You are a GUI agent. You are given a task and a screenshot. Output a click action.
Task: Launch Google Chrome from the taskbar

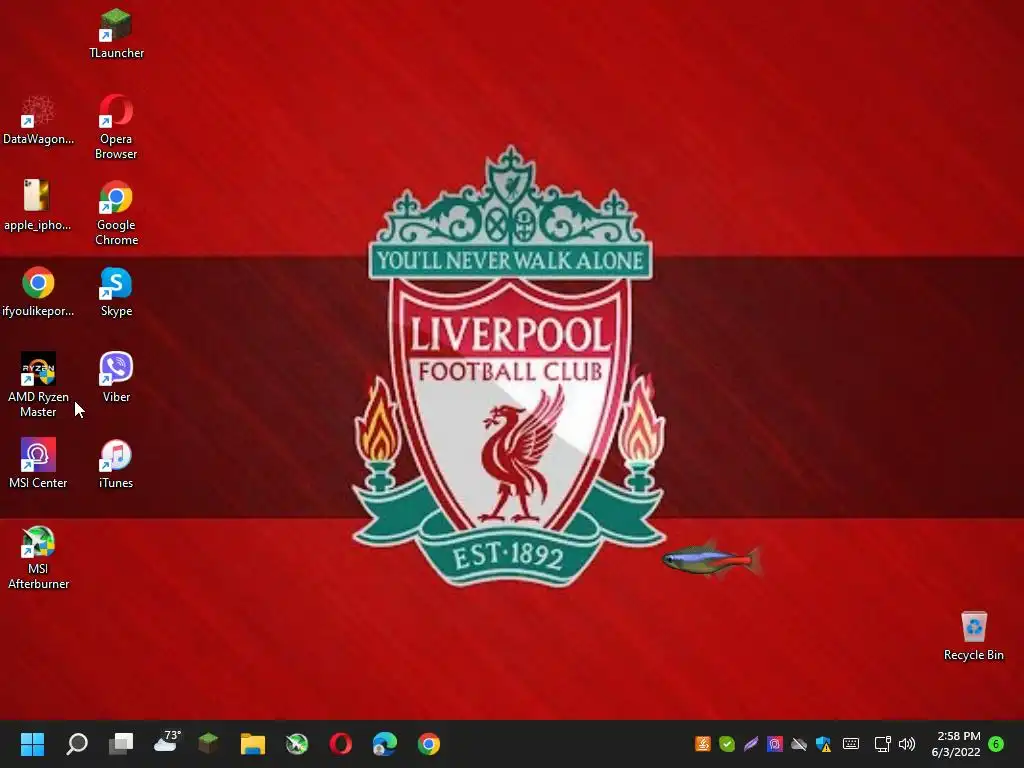click(x=428, y=744)
